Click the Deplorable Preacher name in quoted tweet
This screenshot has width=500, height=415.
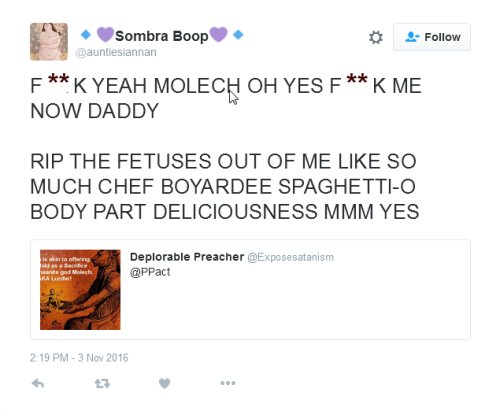click(x=187, y=257)
